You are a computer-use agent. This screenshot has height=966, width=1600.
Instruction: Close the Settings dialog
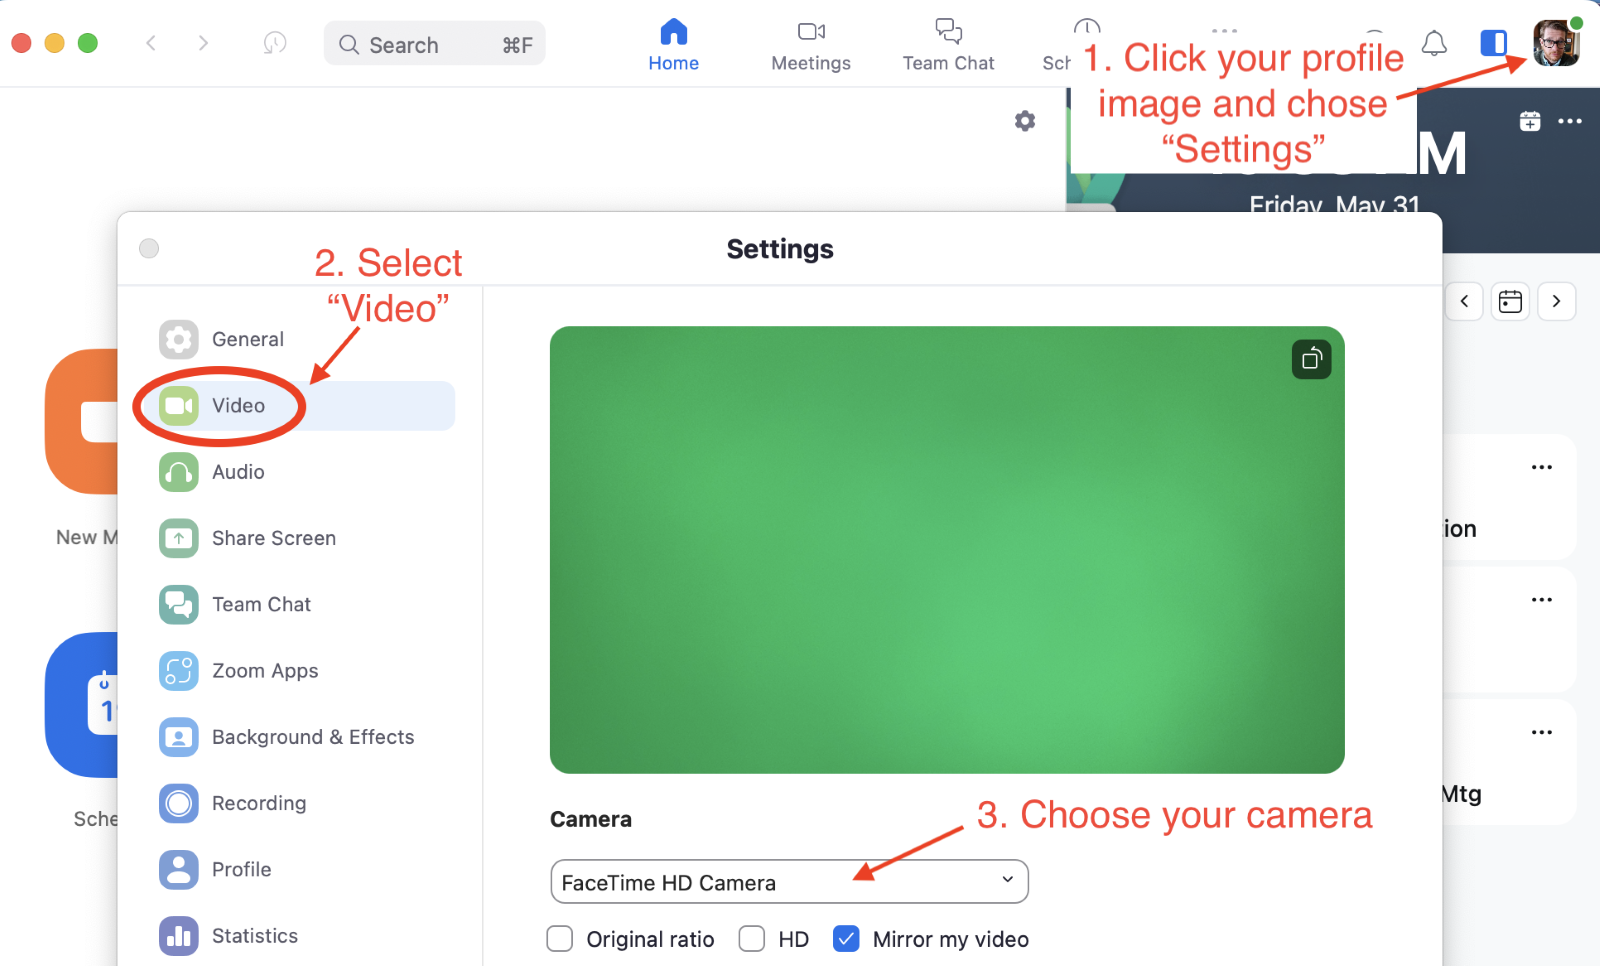[149, 248]
